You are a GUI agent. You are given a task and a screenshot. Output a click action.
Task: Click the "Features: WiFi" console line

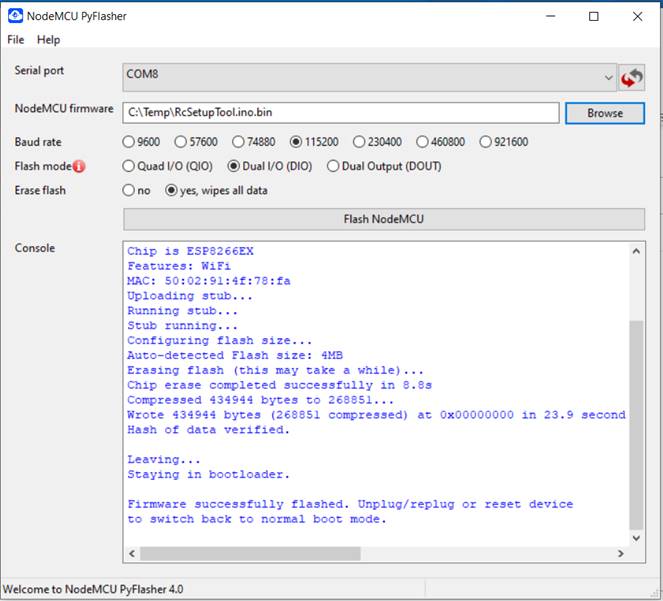coord(179,266)
